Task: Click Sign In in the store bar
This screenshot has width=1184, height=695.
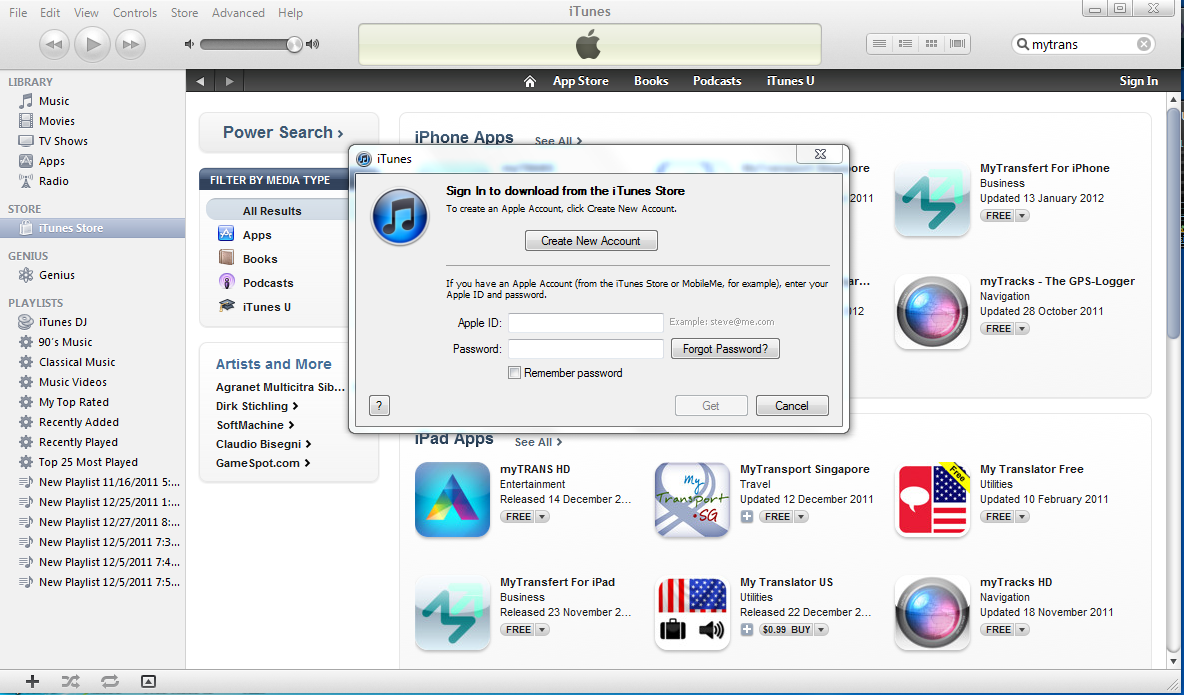Action: (x=1138, y=81)
